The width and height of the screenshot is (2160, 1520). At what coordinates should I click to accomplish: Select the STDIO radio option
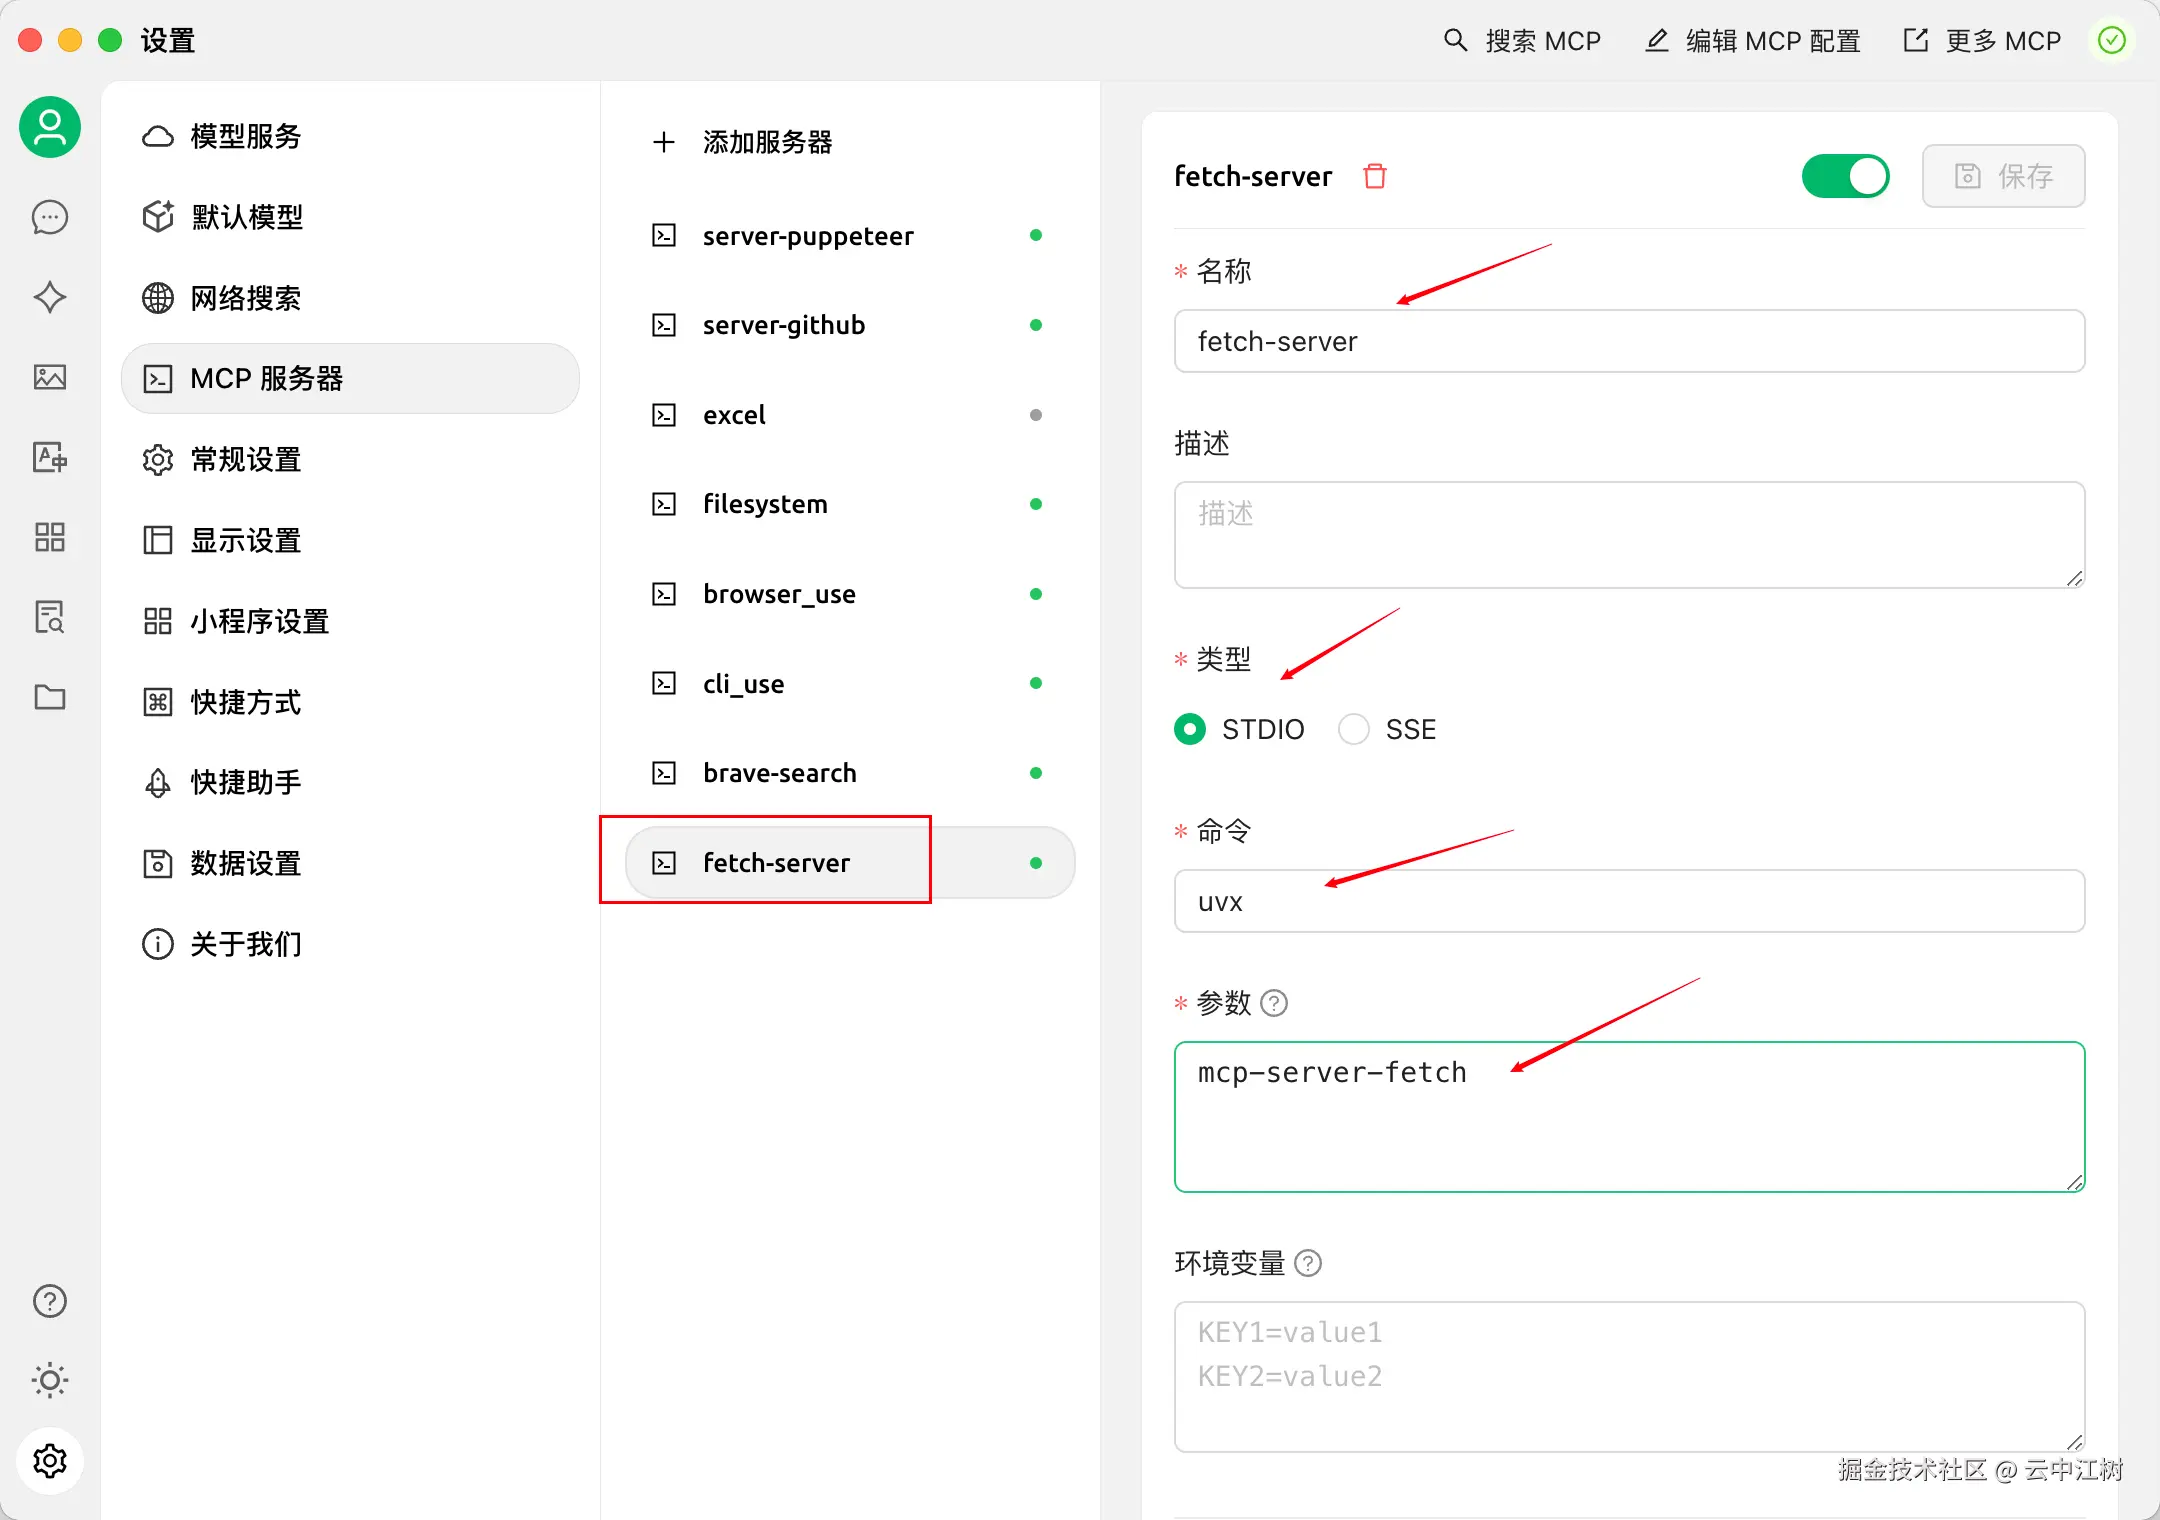pyautogui.click(x=1190, y=729)
